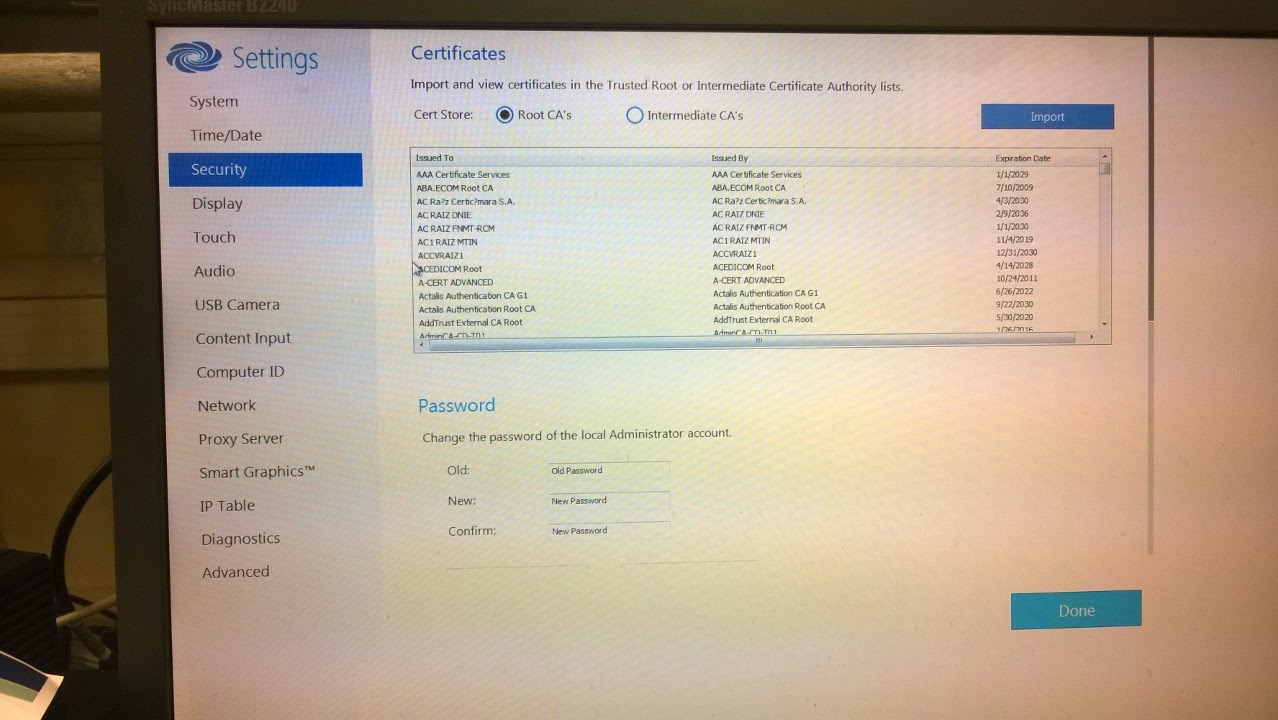
Task: Click the Certificates section heading
Action: pyautogui.click(x=458, y=54)
